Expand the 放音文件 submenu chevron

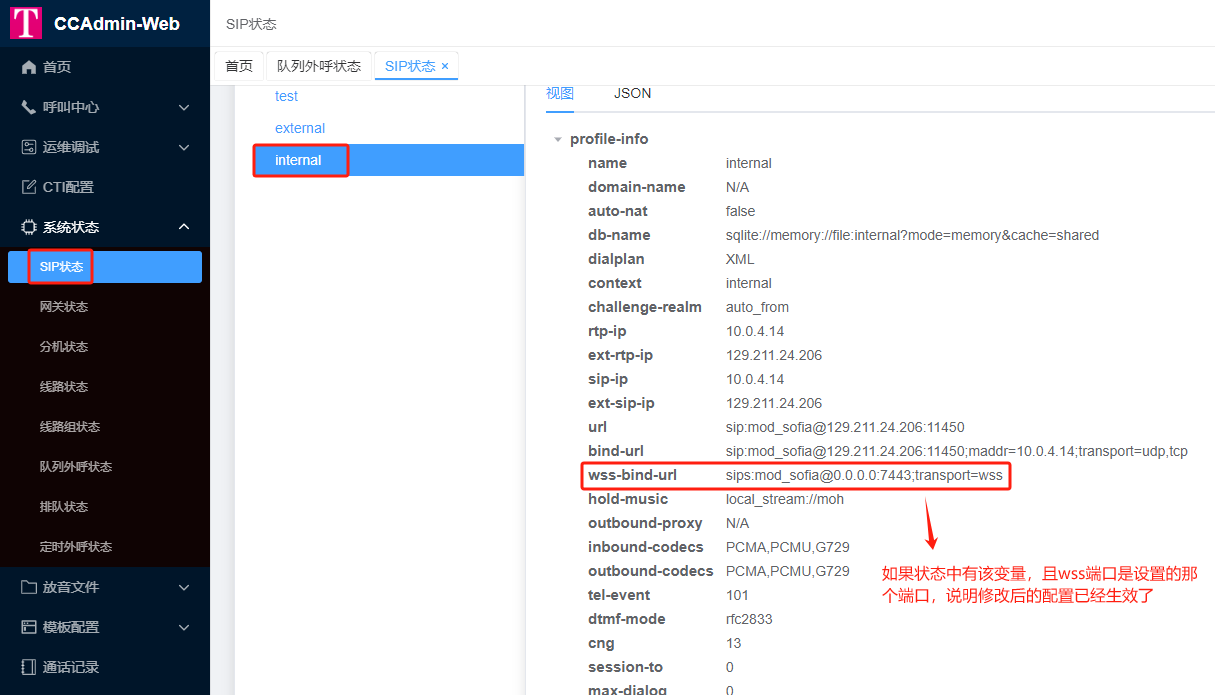coord(184,587)
